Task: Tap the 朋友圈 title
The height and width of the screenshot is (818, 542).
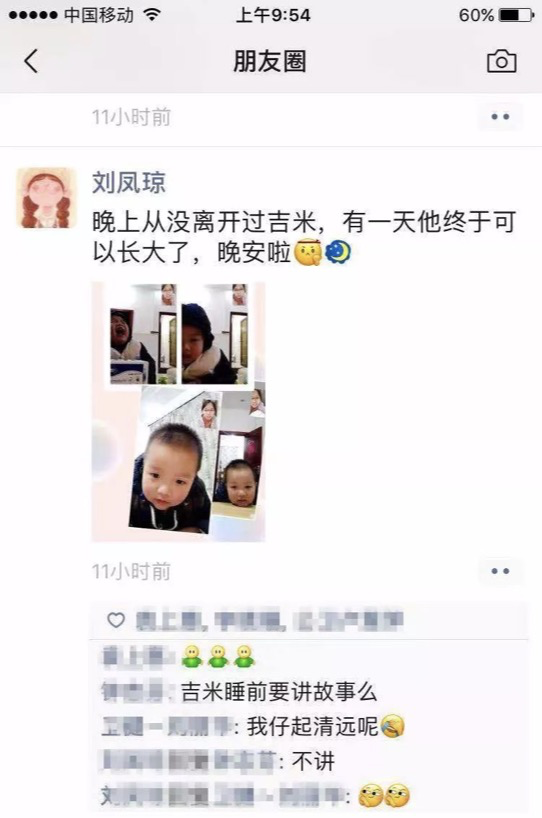Action: coord(270,61)
